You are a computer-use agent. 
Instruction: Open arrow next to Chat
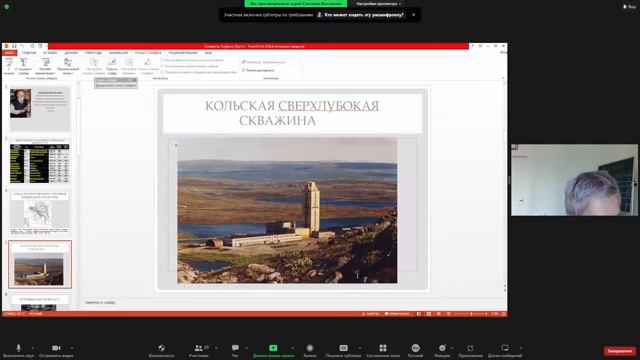click(x=247, y=348)
